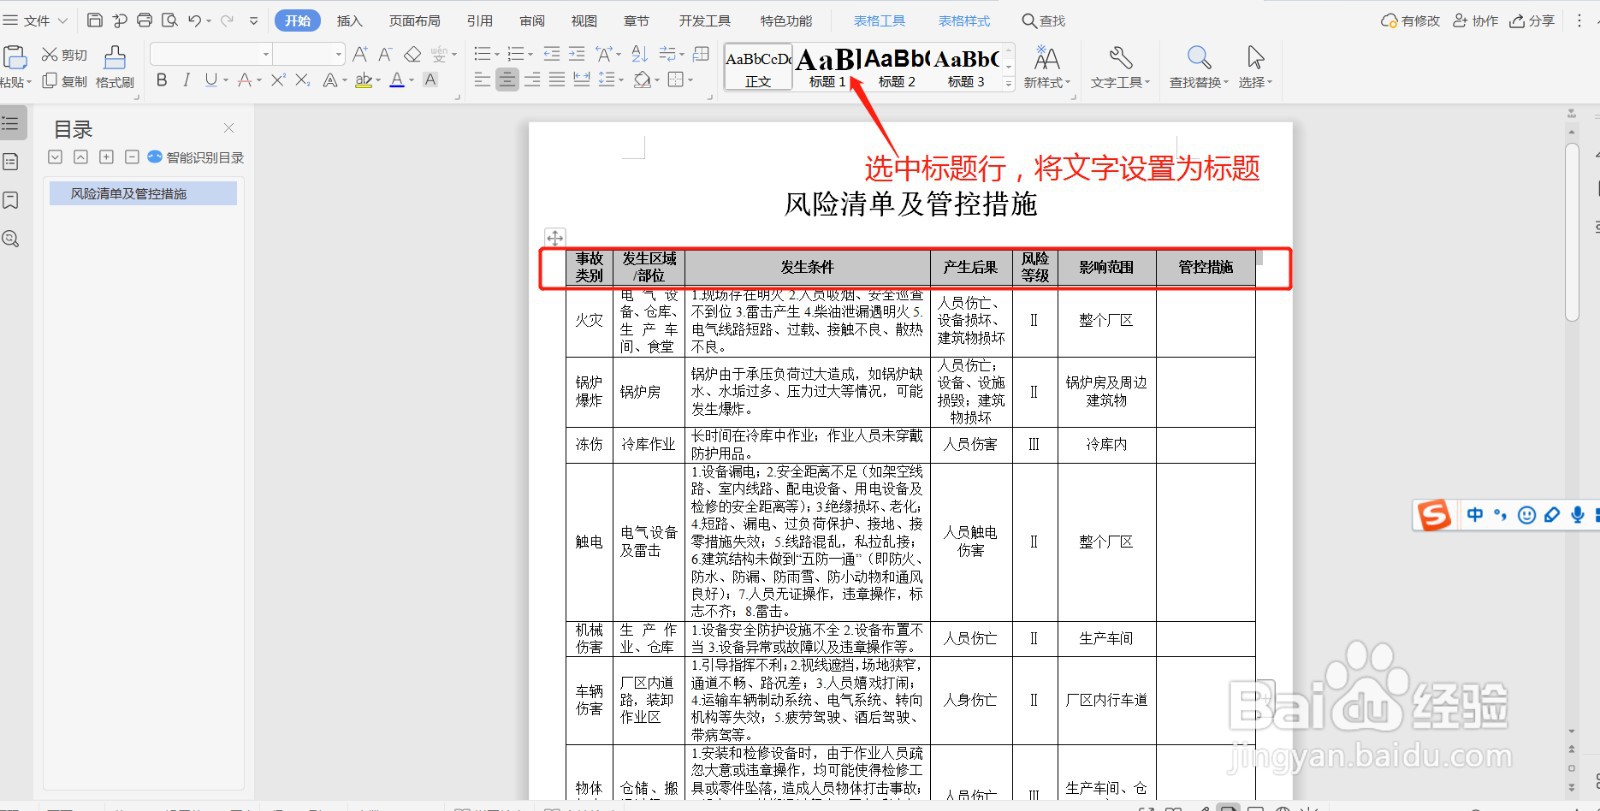This screenshot has width=1600, height=811.
Task: Toggle Bold formatting
Action: [x=162, y=80]
